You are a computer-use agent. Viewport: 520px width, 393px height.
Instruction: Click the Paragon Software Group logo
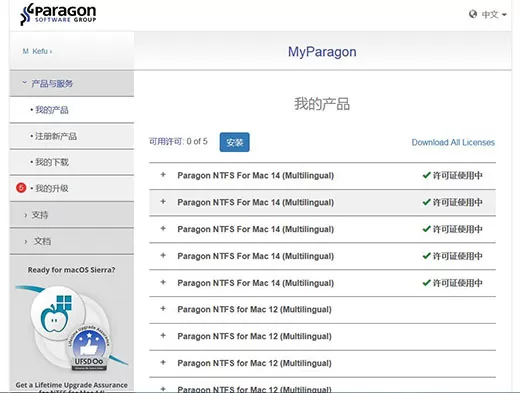58,14
